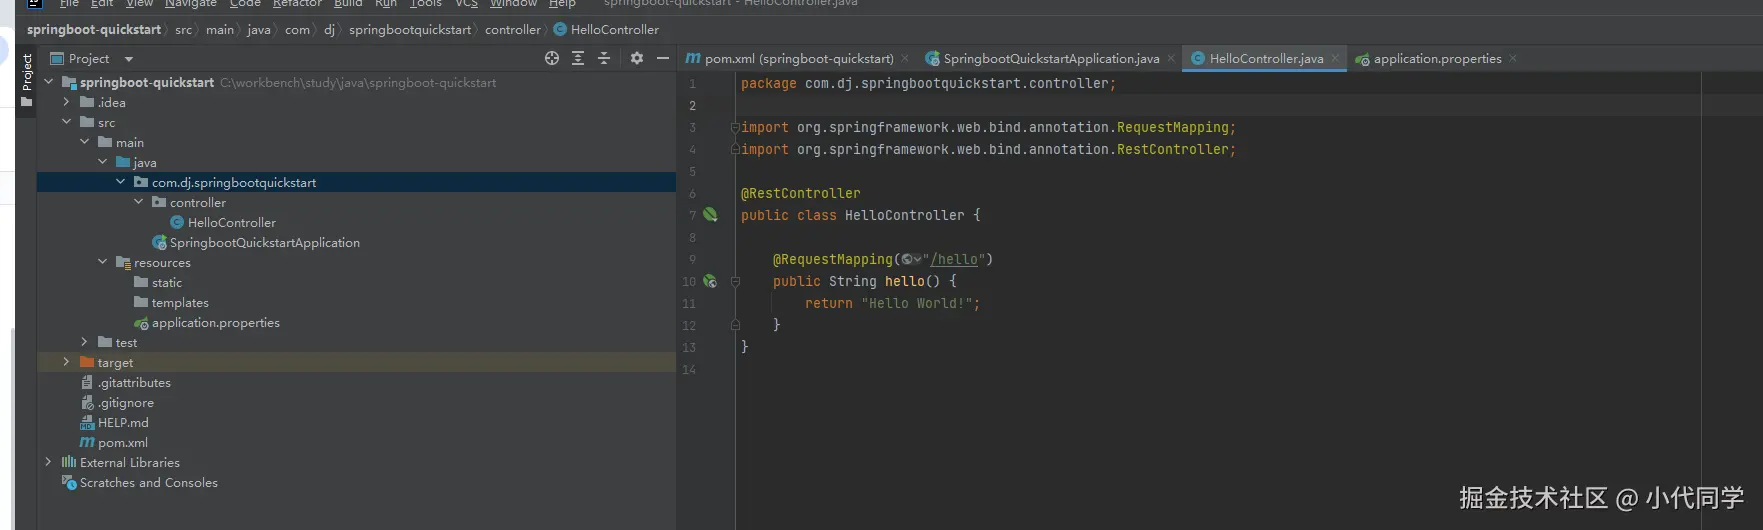Select the HELP.md file
1763x530 pixels.
pos(123,422)
